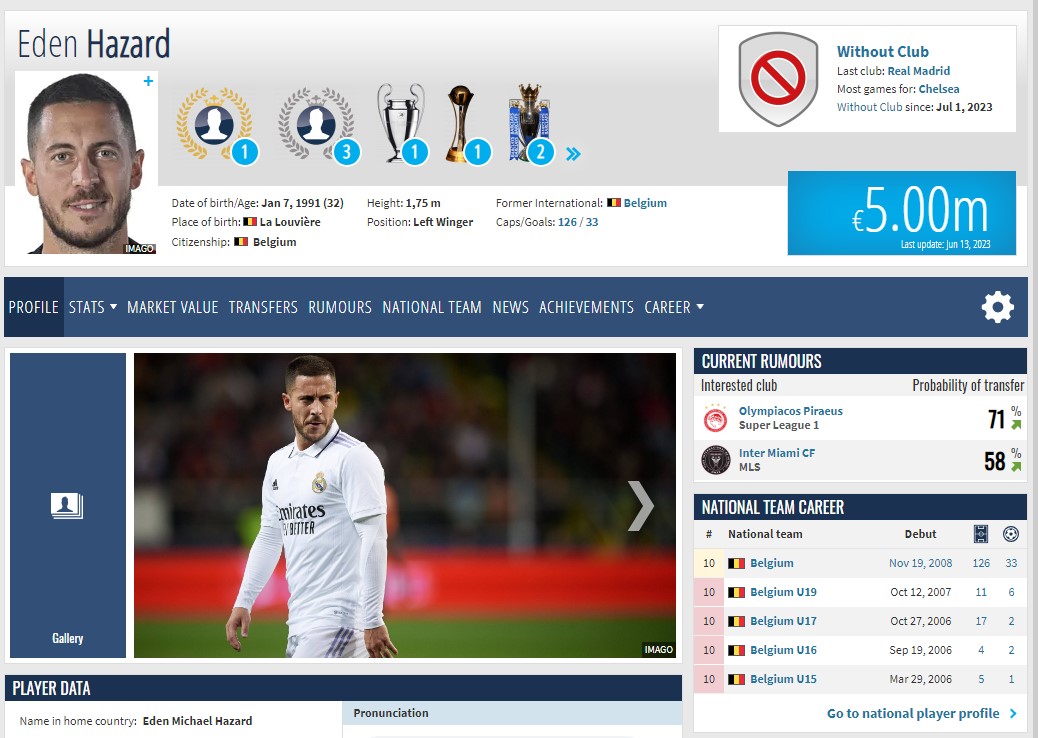This screenshot has height=738, width=1038.
Task: Click the €5.00m market value box
Action: pos(901,212)
